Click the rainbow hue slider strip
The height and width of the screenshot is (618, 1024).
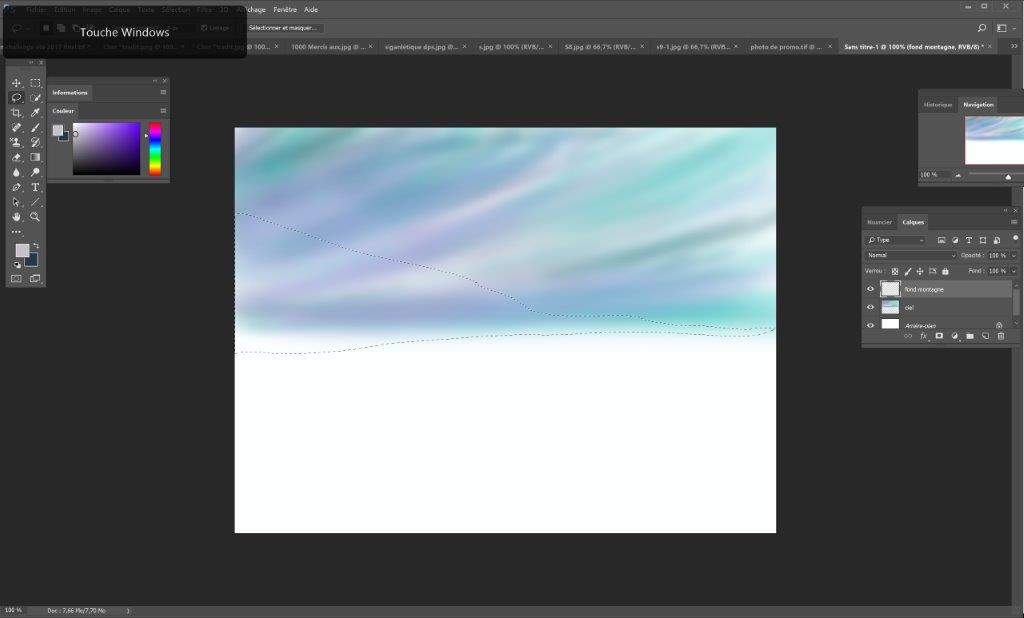click(155, 148)
